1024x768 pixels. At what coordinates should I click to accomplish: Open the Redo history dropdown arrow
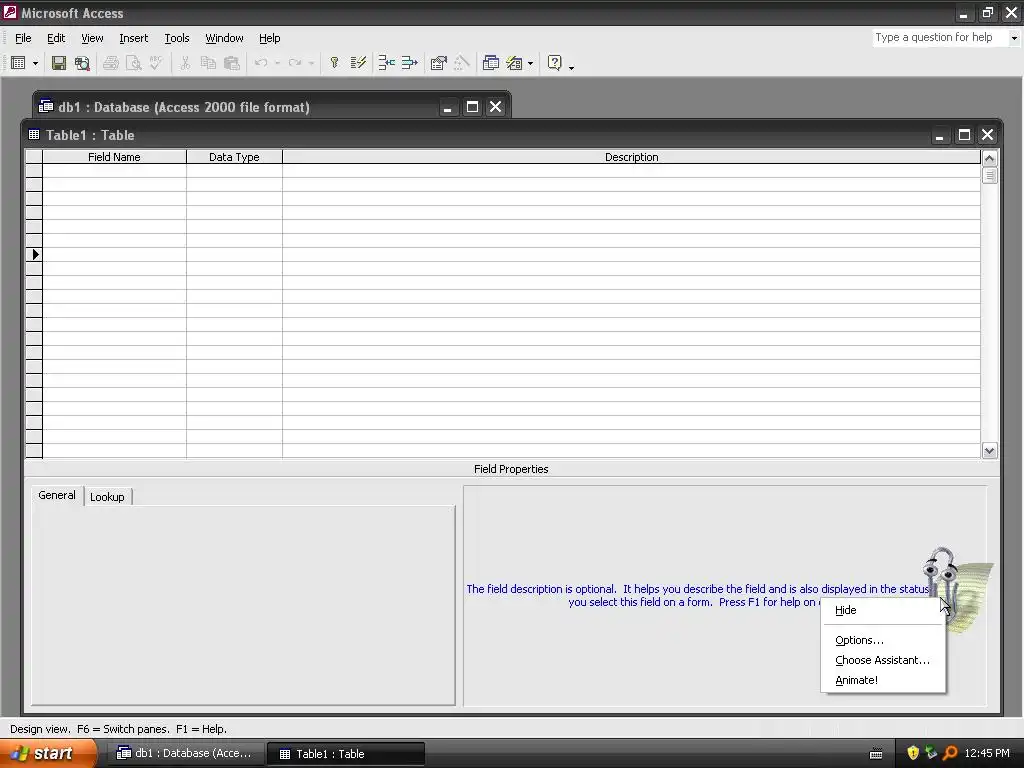[x=312, y=63]
